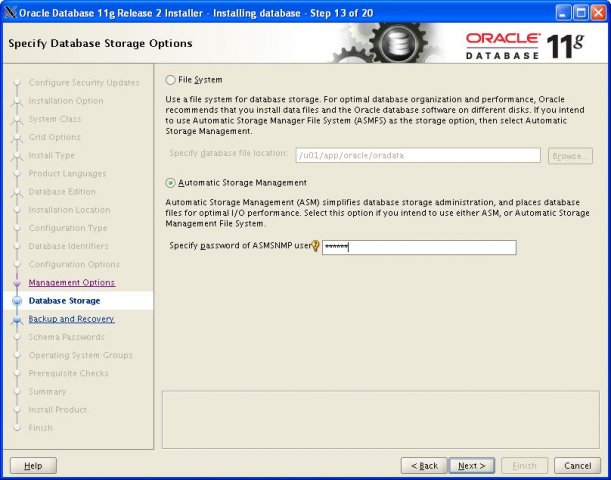Select the File System radio button

click(171, 80)
